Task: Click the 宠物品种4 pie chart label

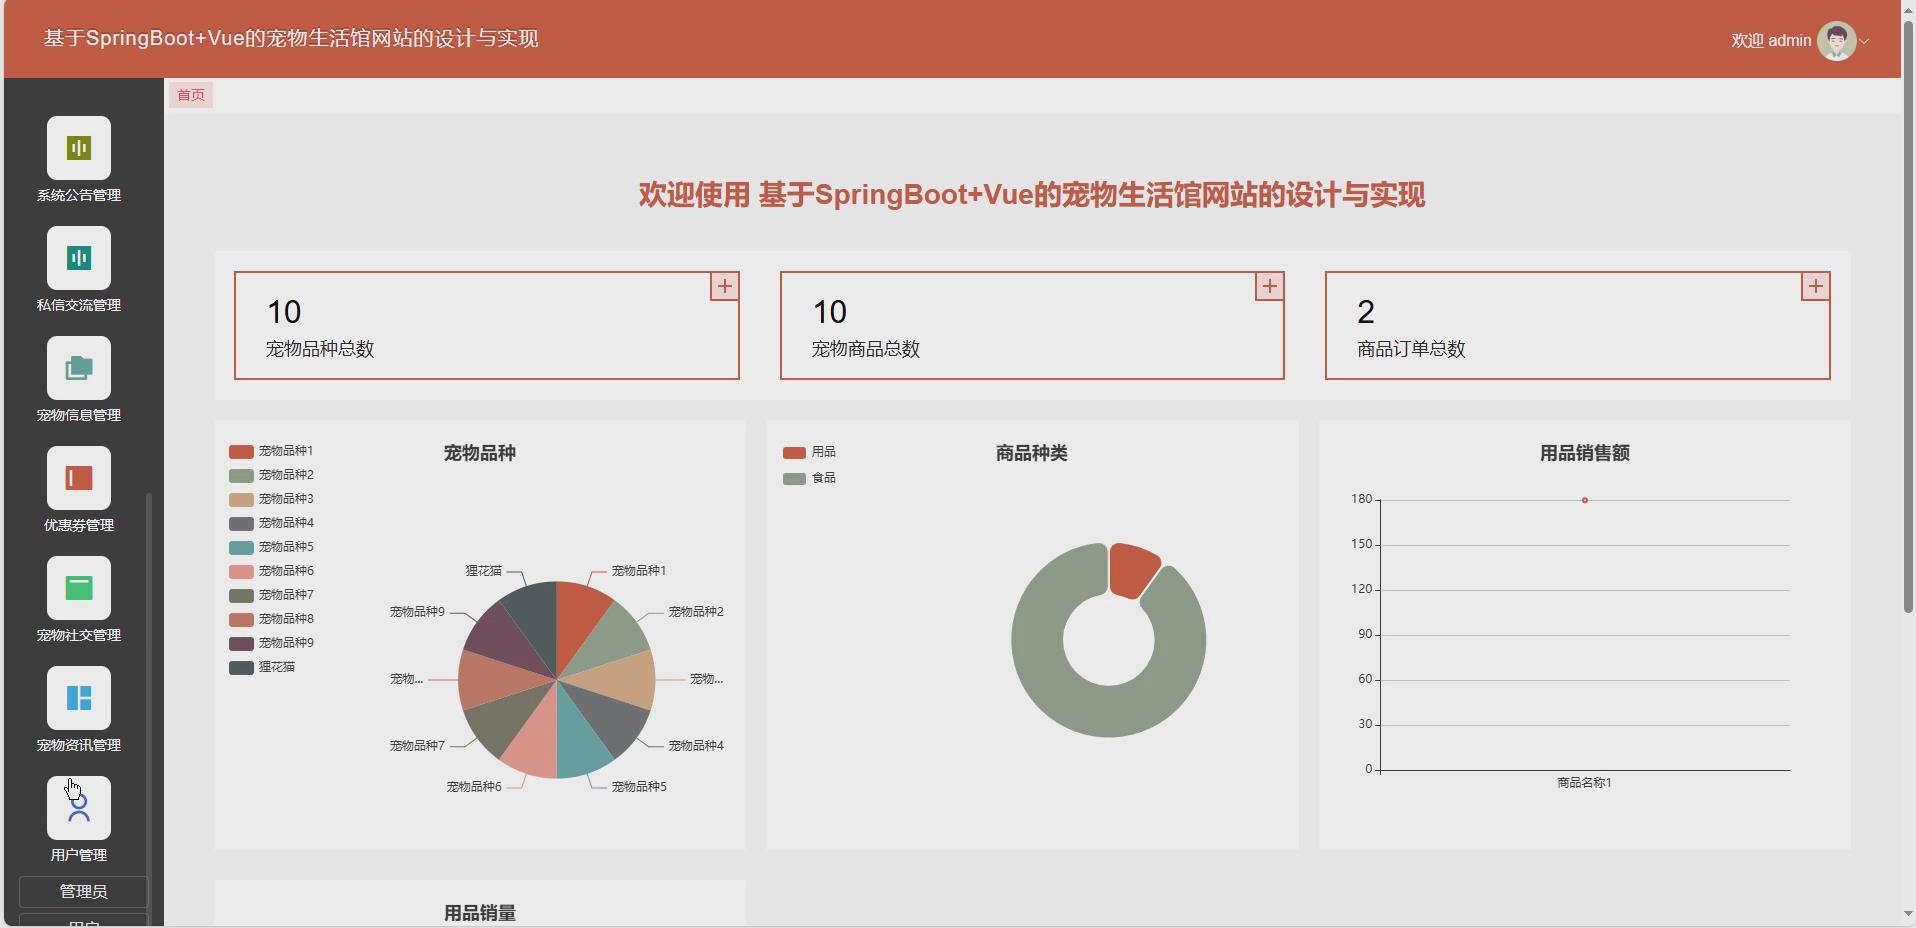Action: click(x=696, y=746)
